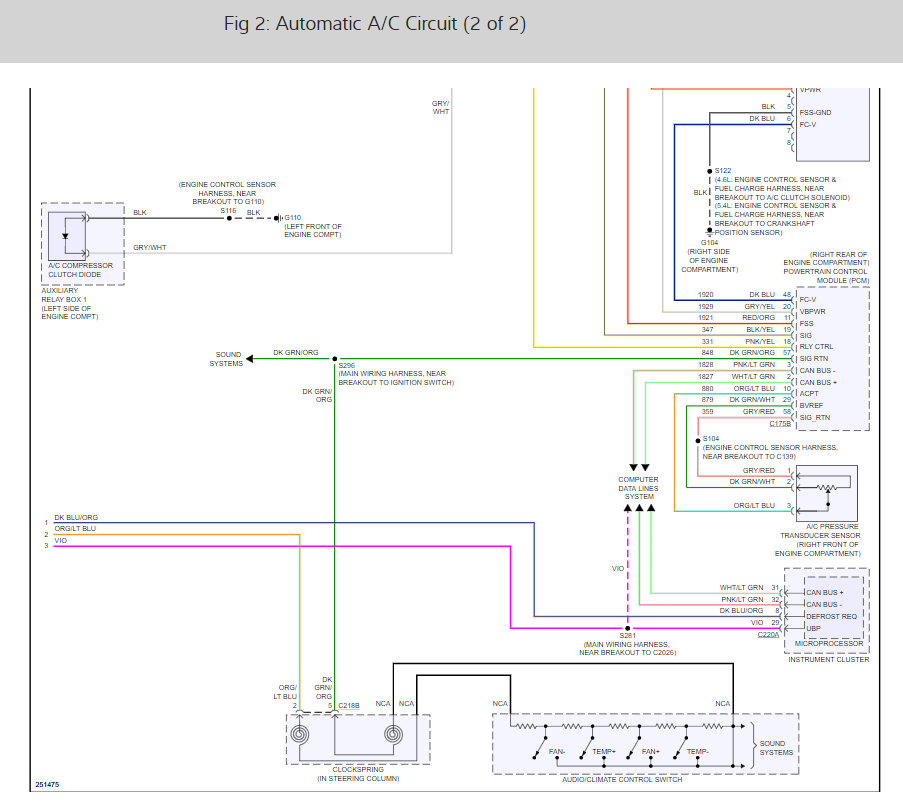Screen dimensions: 903x806
Task: Click the S281 splice dot
Action: 627,629
